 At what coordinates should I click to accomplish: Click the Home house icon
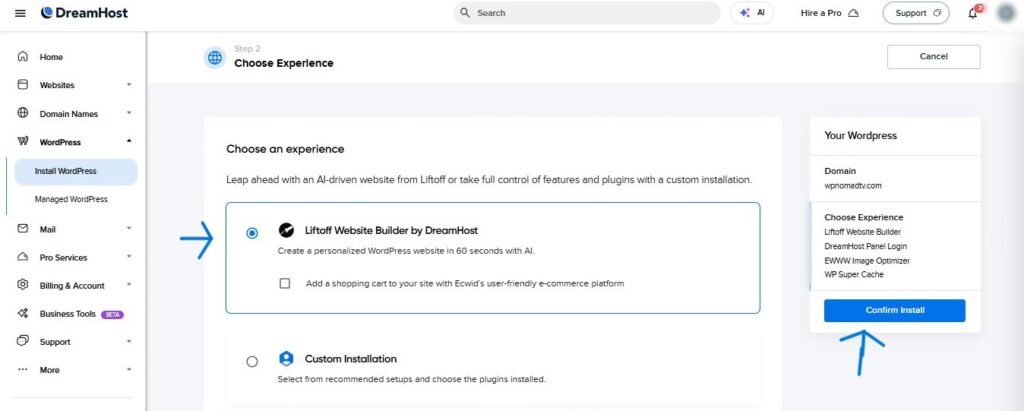tap(23, 57)
